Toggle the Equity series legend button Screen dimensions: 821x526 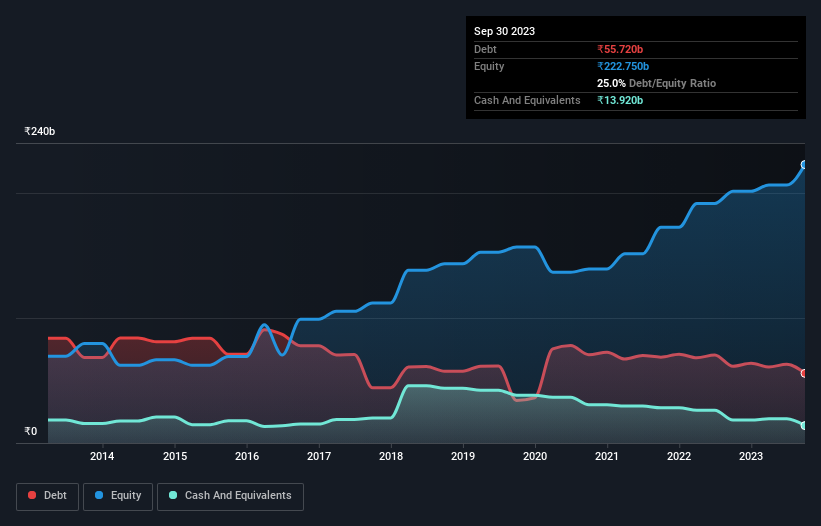[x=118, y=496]
